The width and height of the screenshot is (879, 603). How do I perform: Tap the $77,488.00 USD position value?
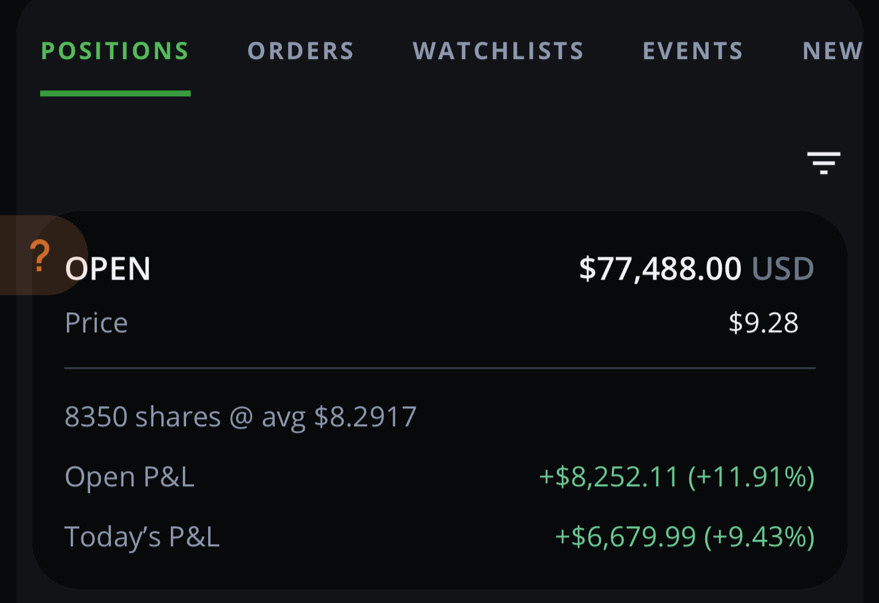pos(696,268)
